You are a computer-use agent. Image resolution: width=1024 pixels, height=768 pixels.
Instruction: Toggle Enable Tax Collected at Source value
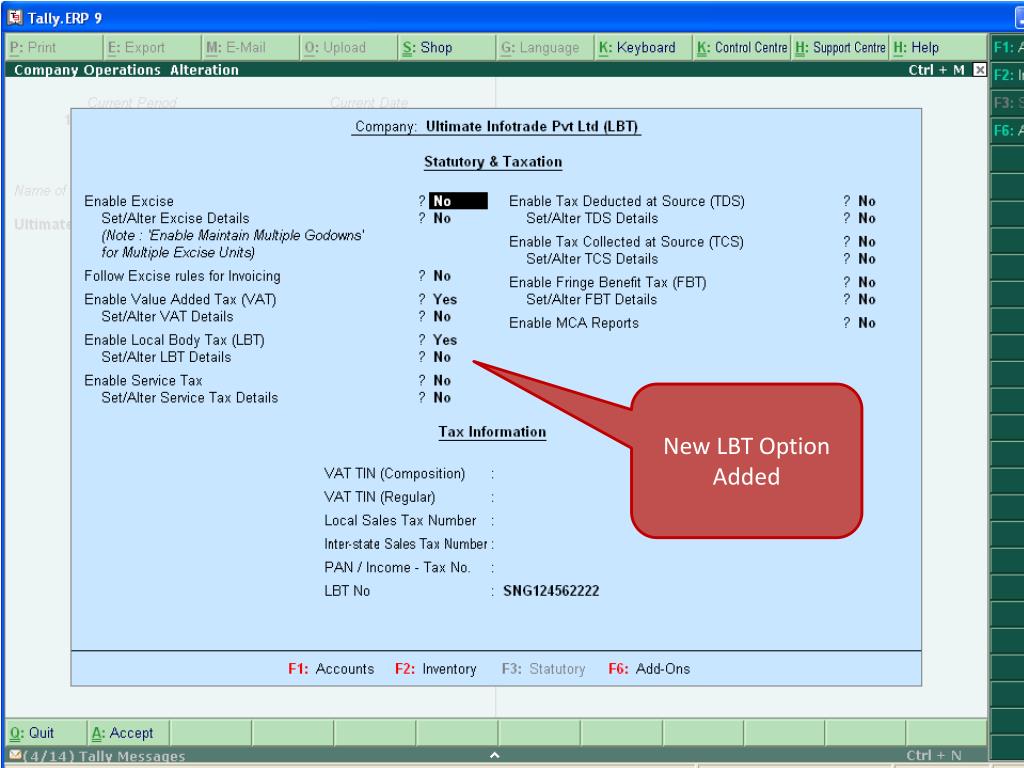(x=867, y=242)
